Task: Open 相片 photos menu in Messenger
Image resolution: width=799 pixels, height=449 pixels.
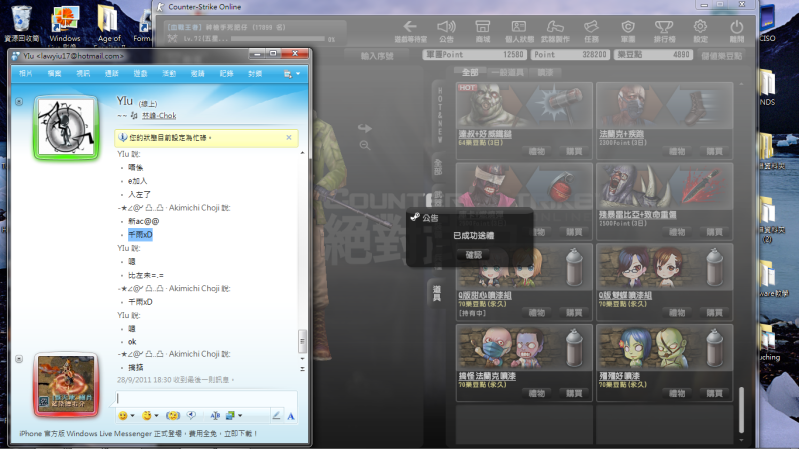Action: [25, 74]
